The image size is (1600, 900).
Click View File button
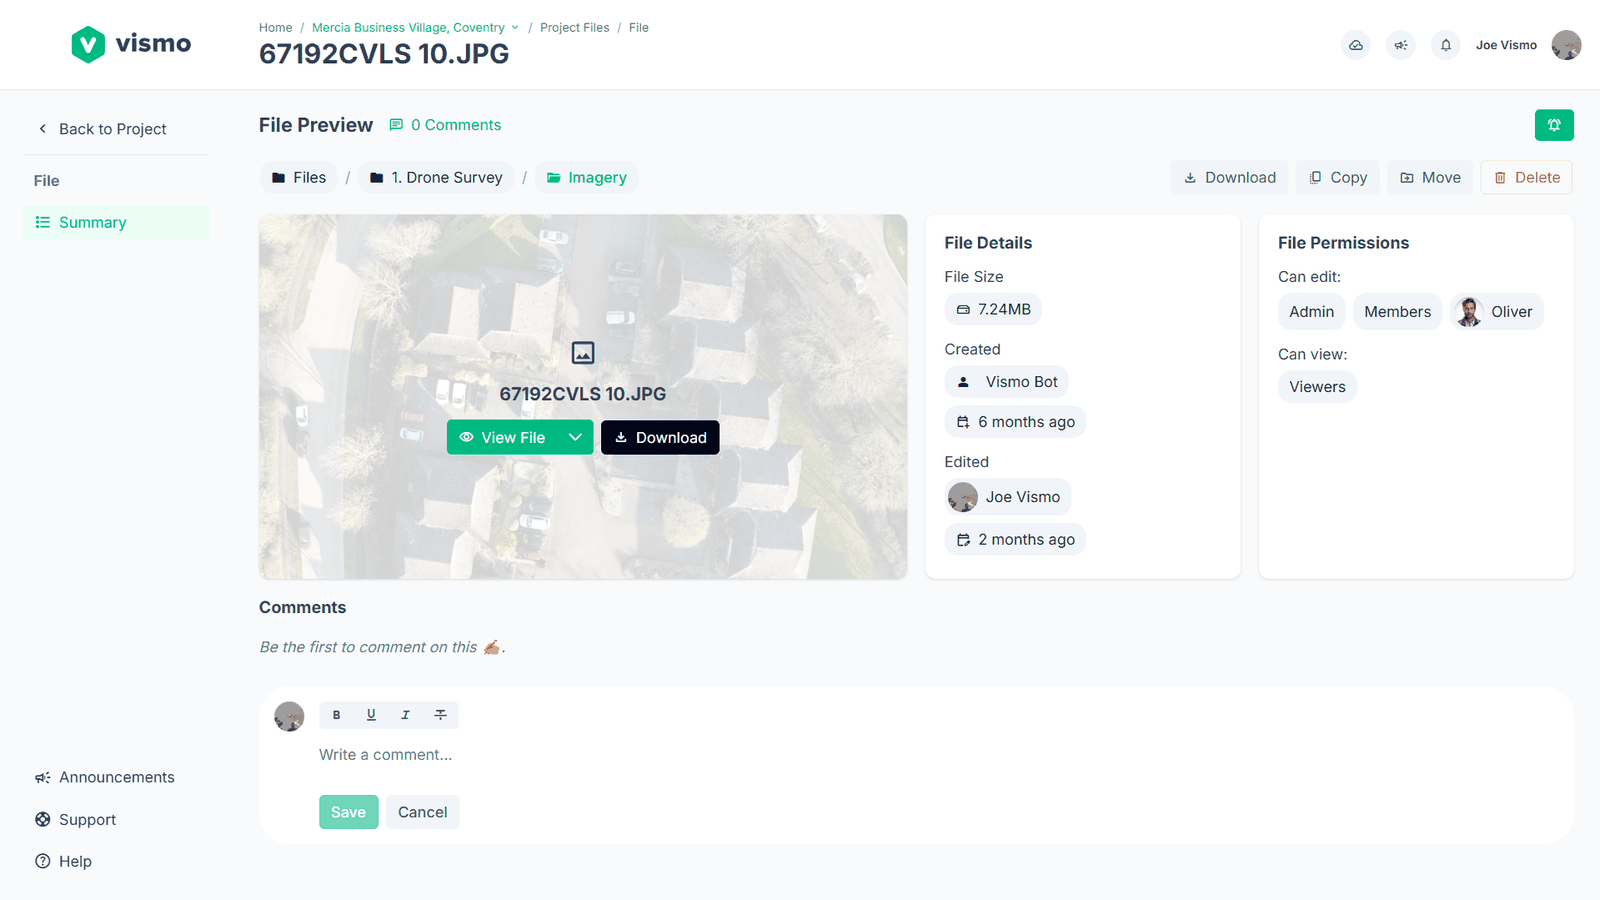tap(503, 437)
